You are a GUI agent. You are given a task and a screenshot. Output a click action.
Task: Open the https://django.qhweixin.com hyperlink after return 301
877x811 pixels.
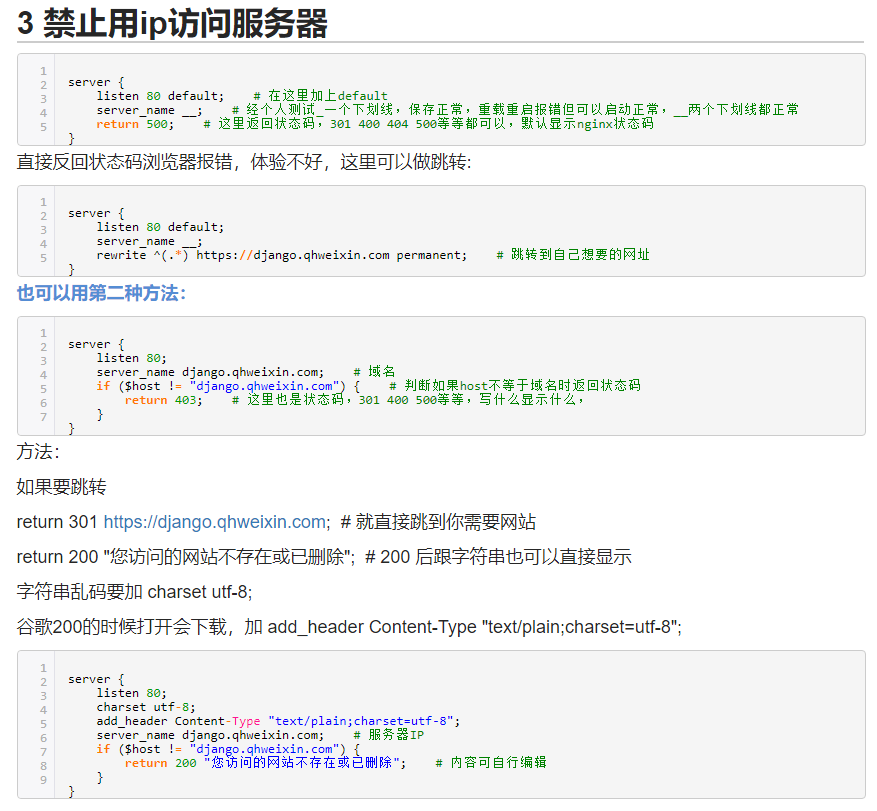[x=215, y=522]
